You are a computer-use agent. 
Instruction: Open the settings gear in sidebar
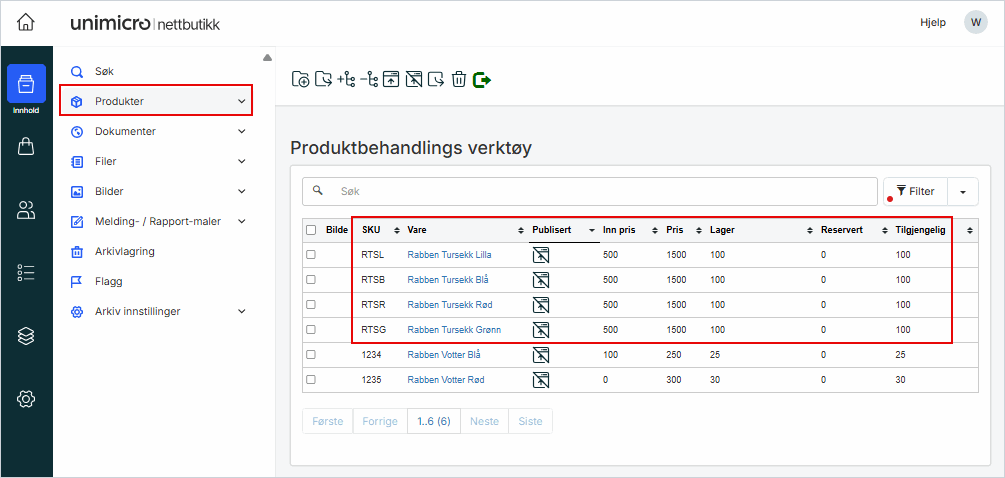(x=26, y=399)
